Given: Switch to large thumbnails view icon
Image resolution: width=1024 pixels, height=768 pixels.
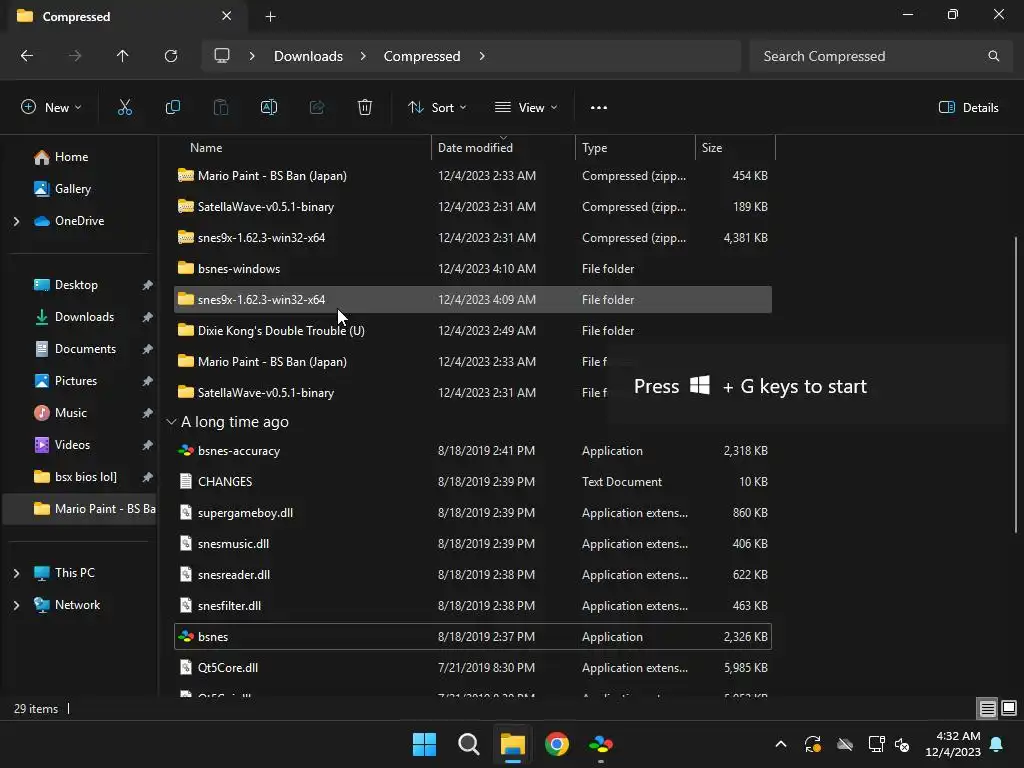Looking at the screenshot, I should [1009, 708].
